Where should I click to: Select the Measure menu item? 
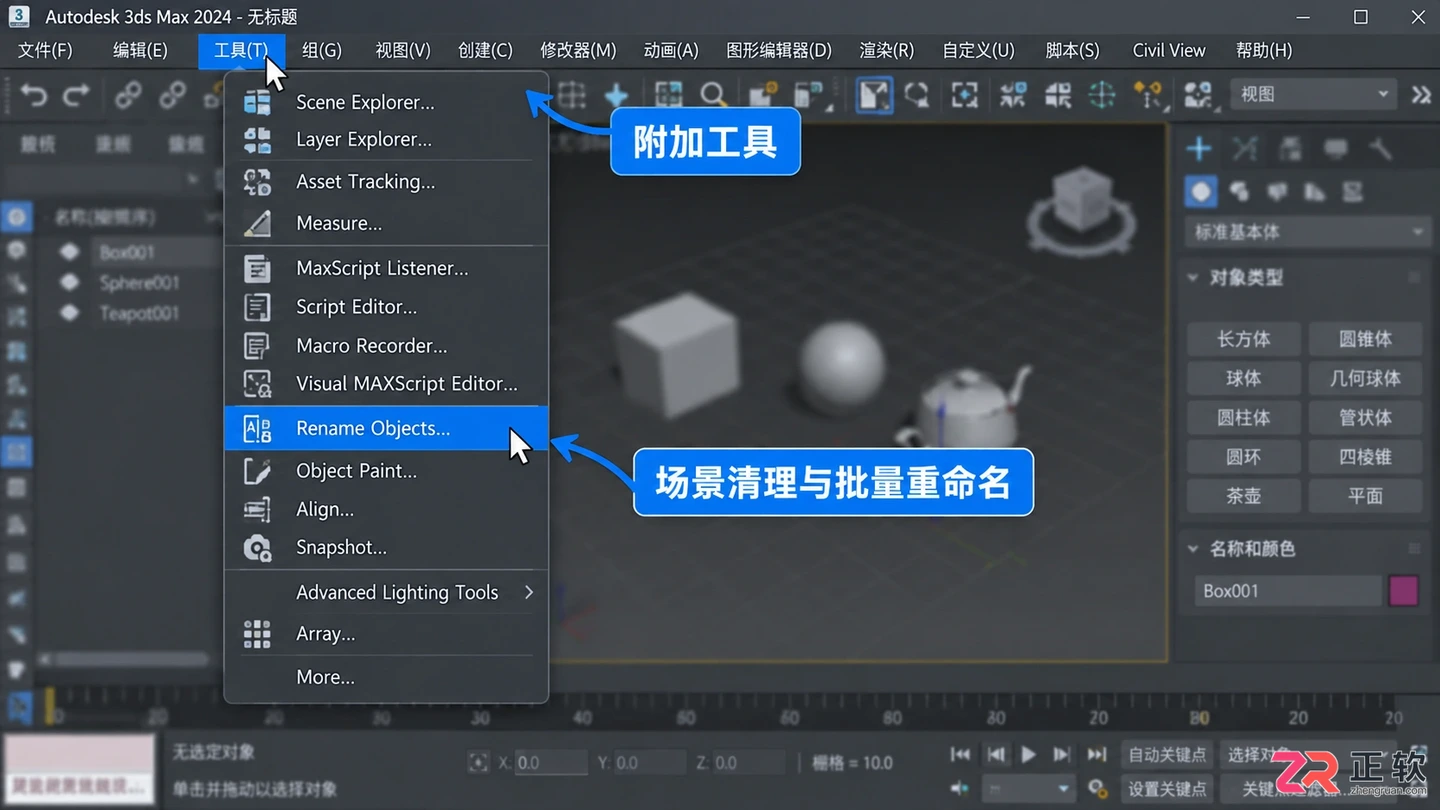click(386, 224)
